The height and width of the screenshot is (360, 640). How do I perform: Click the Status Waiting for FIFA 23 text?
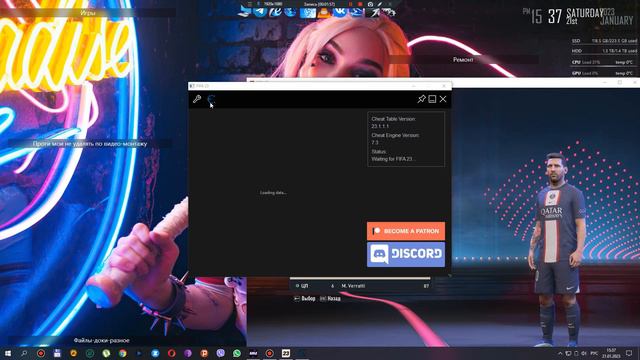pyautogui.click(x=393, y=155)
